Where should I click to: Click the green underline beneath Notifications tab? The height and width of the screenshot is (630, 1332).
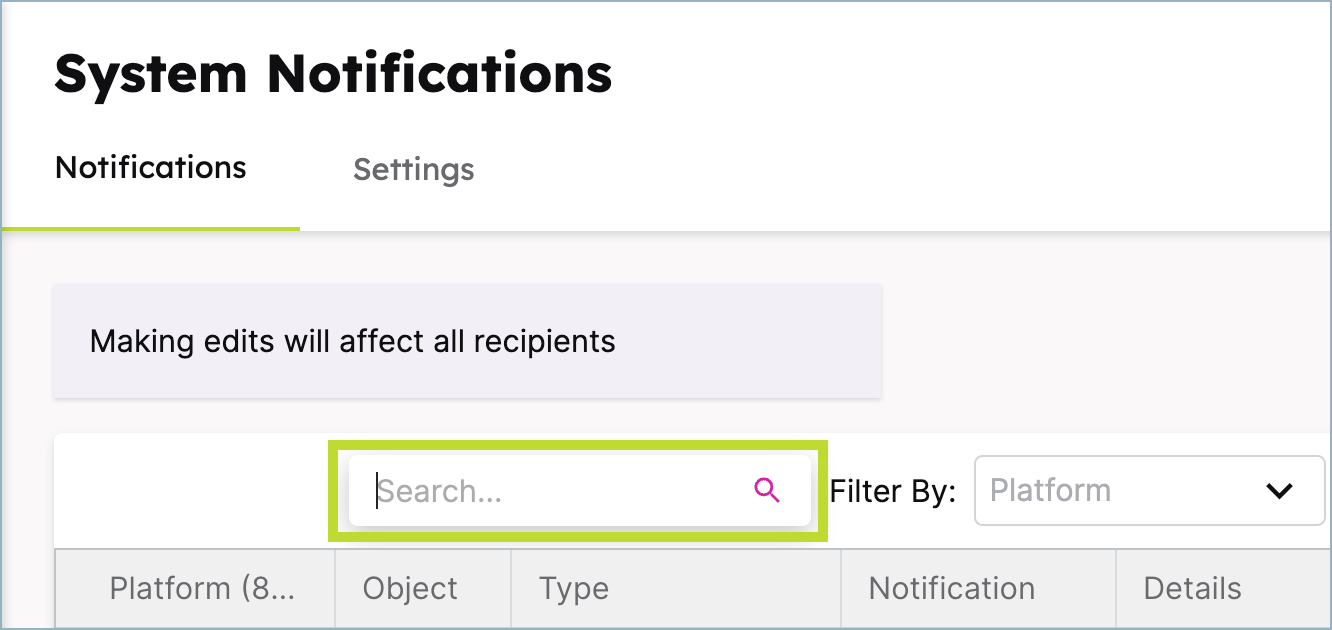point(151,228)
